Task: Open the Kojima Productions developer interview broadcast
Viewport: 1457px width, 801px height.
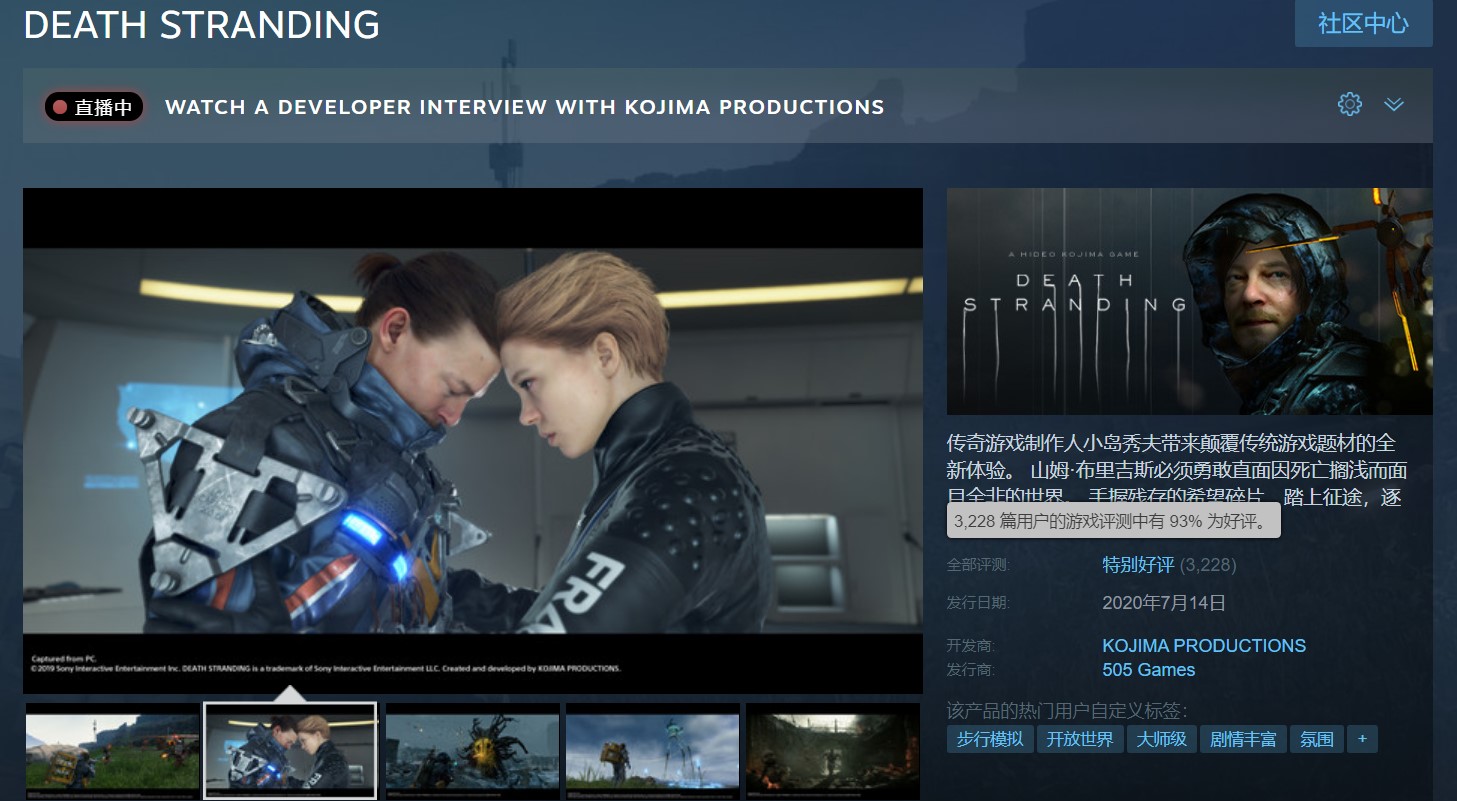Action: [x=525, y=107]
